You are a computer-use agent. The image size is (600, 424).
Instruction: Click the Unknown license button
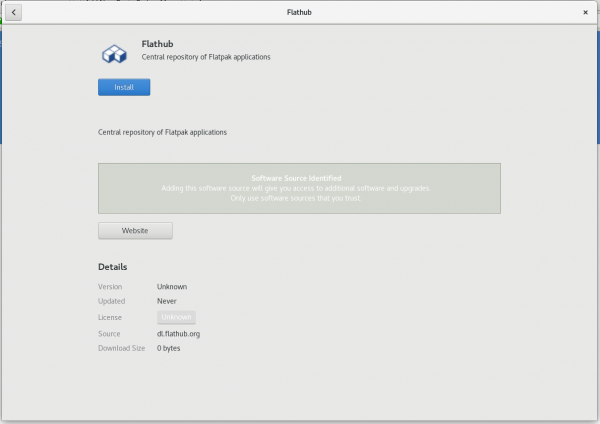tap(176, 317)
